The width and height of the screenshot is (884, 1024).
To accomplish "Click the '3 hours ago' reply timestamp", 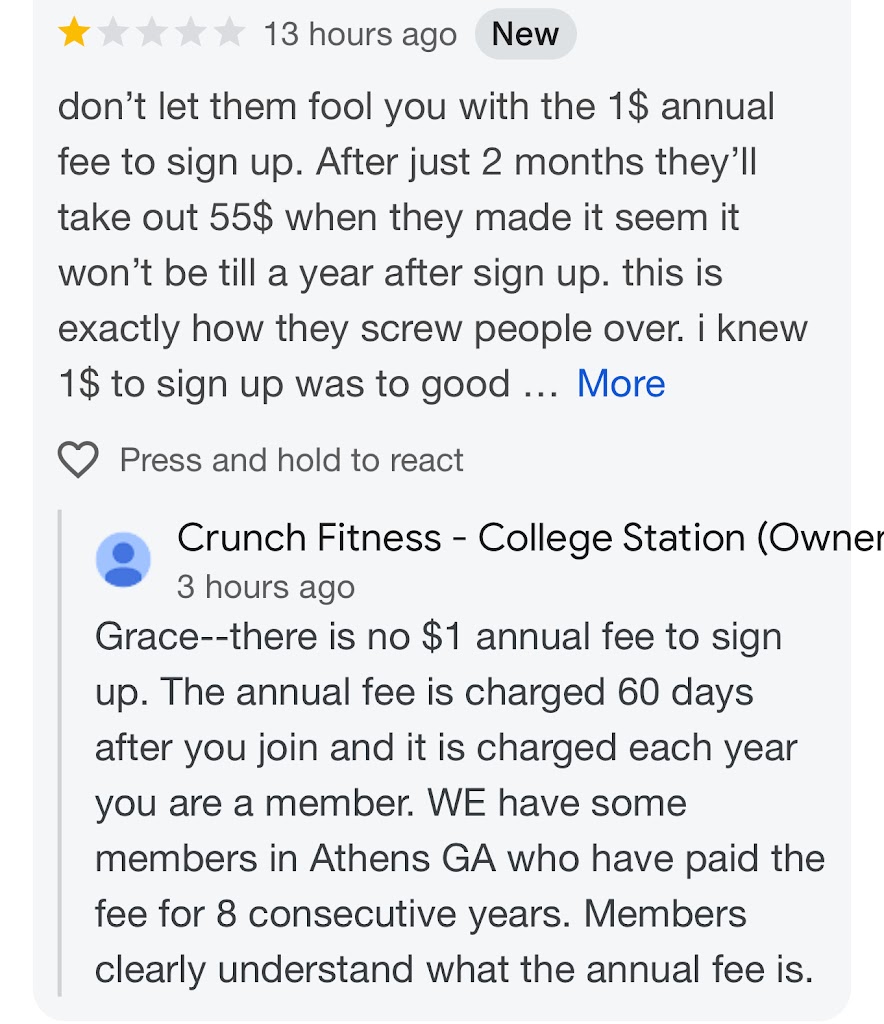I will tap(265, 587).
